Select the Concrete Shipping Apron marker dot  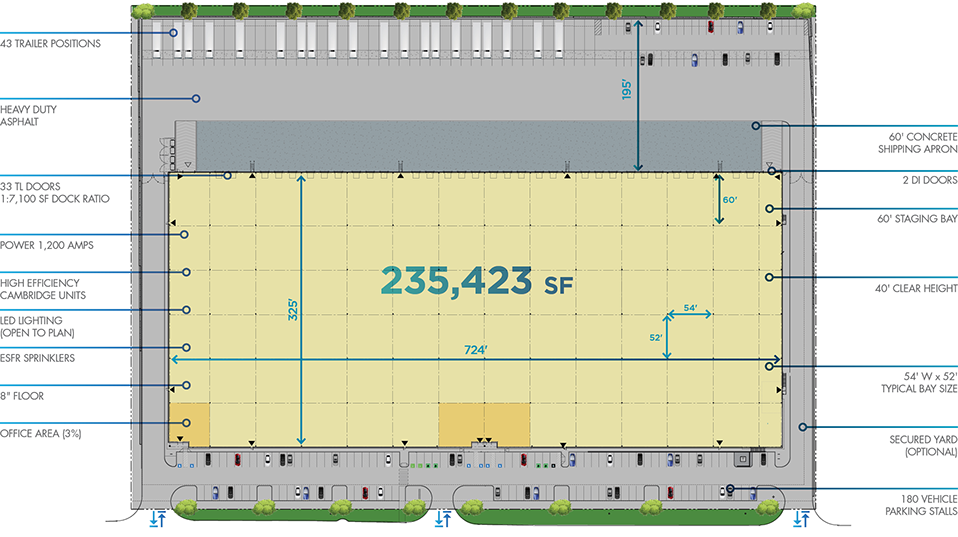(757, 126)
